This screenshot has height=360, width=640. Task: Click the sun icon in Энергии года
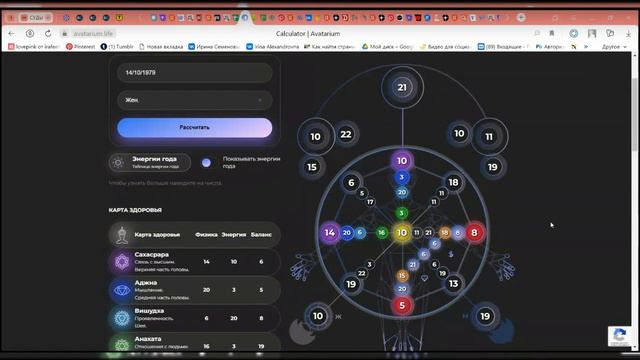click(x=118, y=162)
